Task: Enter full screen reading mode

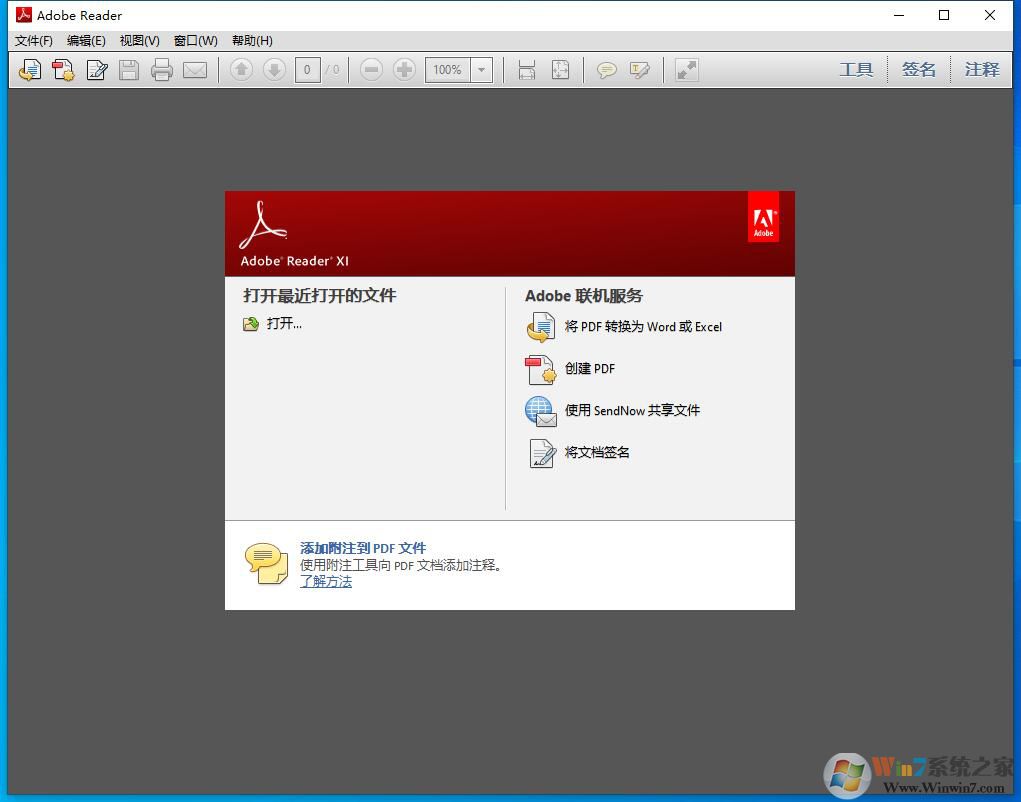Action: pyautogui.click(x=685, y=69)
